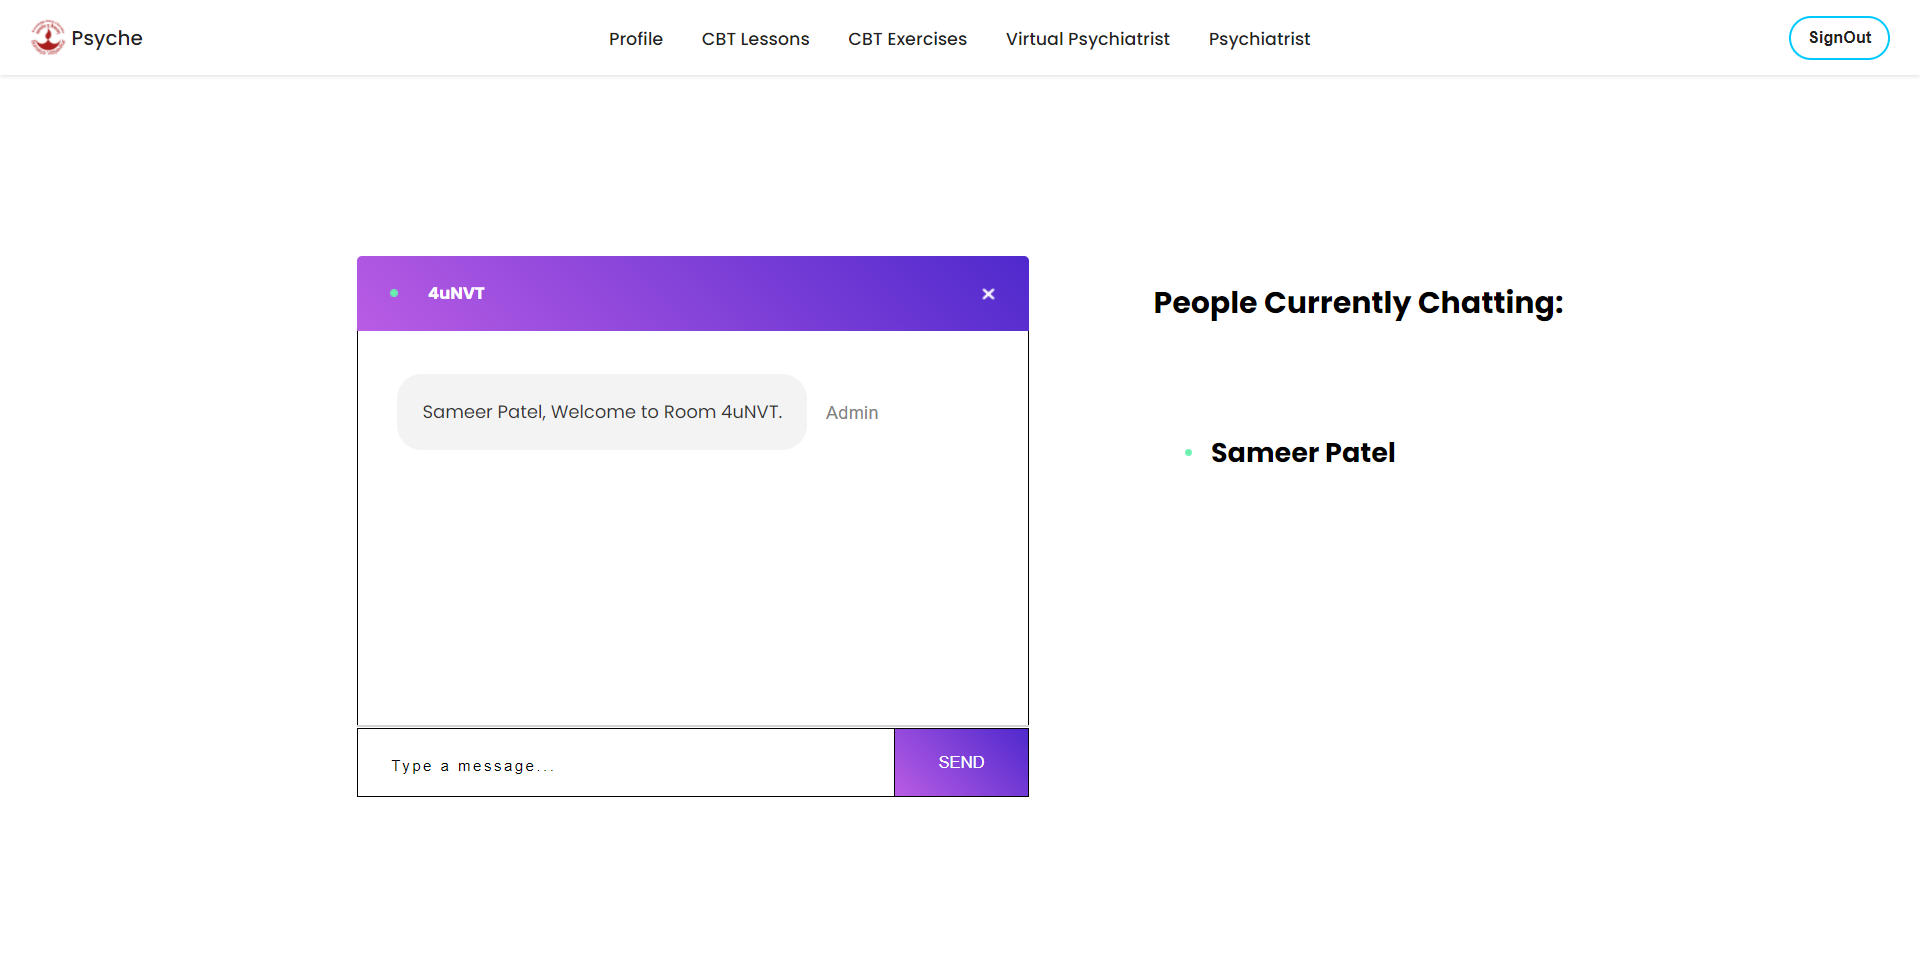Image resolution: width=1920 pixels, height=977 pixels.
Task: Click People Currently Chatting heading
Action: click(x=1358, y=303)
